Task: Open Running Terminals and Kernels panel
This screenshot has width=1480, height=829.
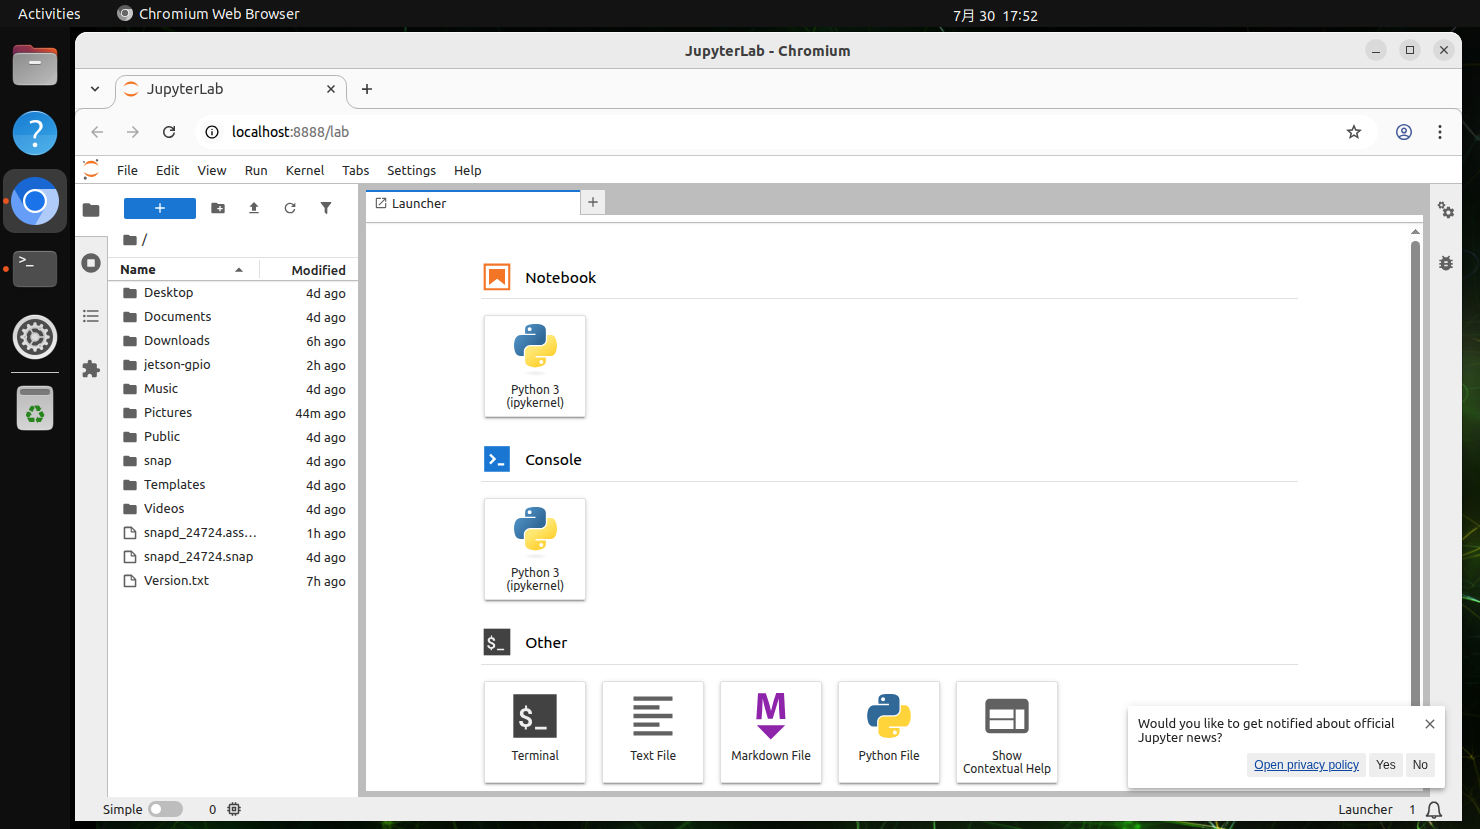Action: click(91, 263)
